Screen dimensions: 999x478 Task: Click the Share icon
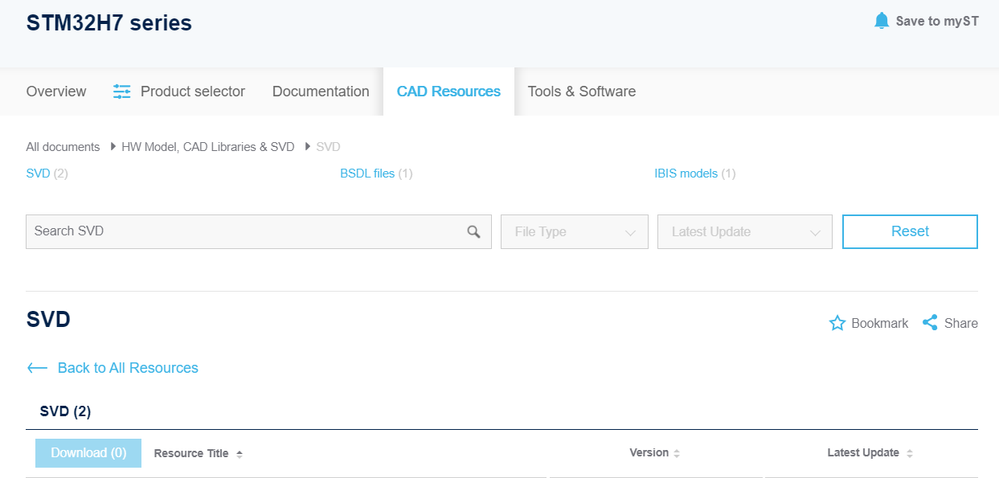coord(930,322)
